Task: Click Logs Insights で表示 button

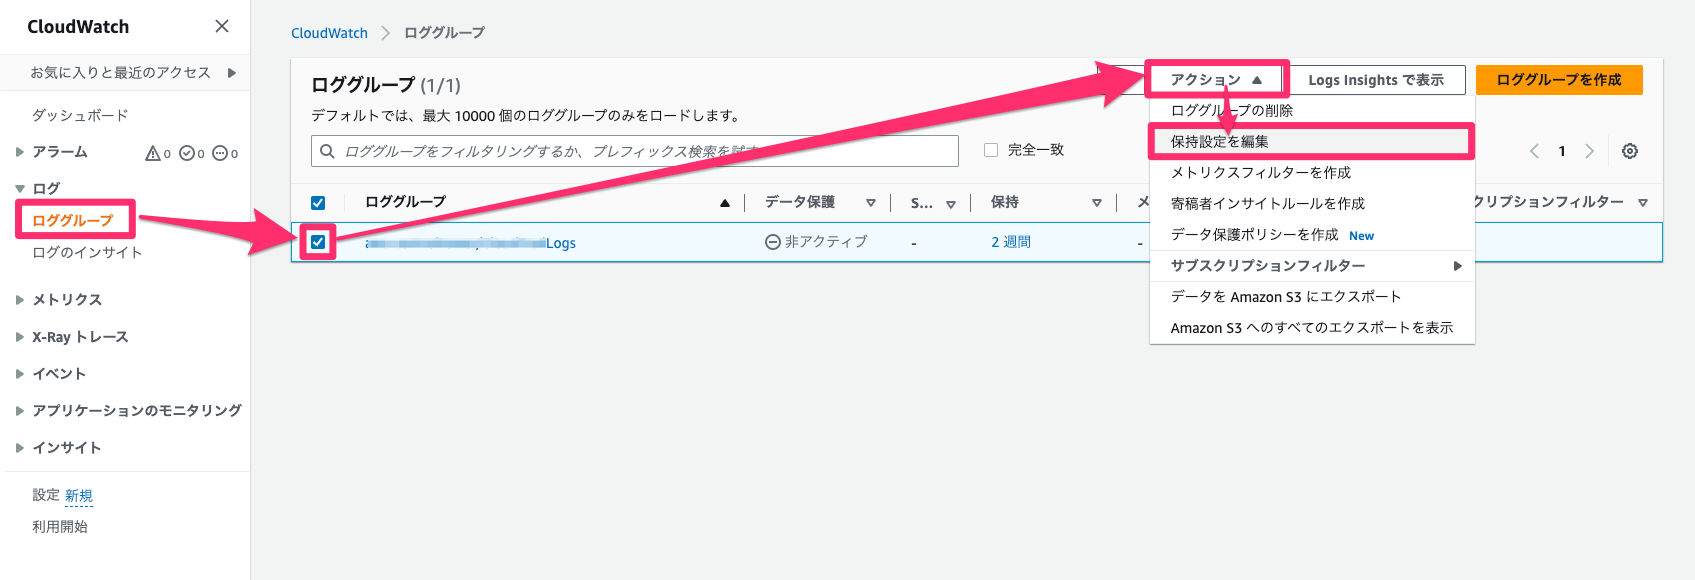Action: coord(1376,80)
